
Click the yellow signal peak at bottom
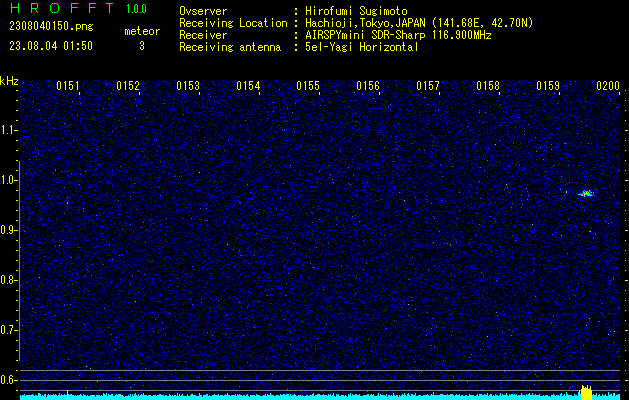point(587,393)
